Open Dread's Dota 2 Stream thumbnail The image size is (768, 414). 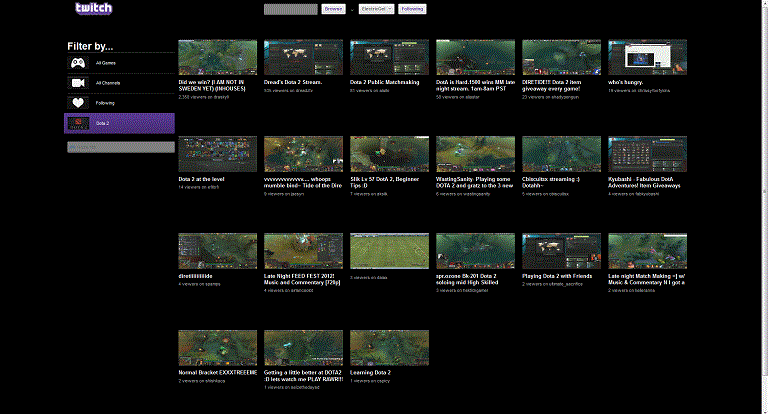click(303, 57)
